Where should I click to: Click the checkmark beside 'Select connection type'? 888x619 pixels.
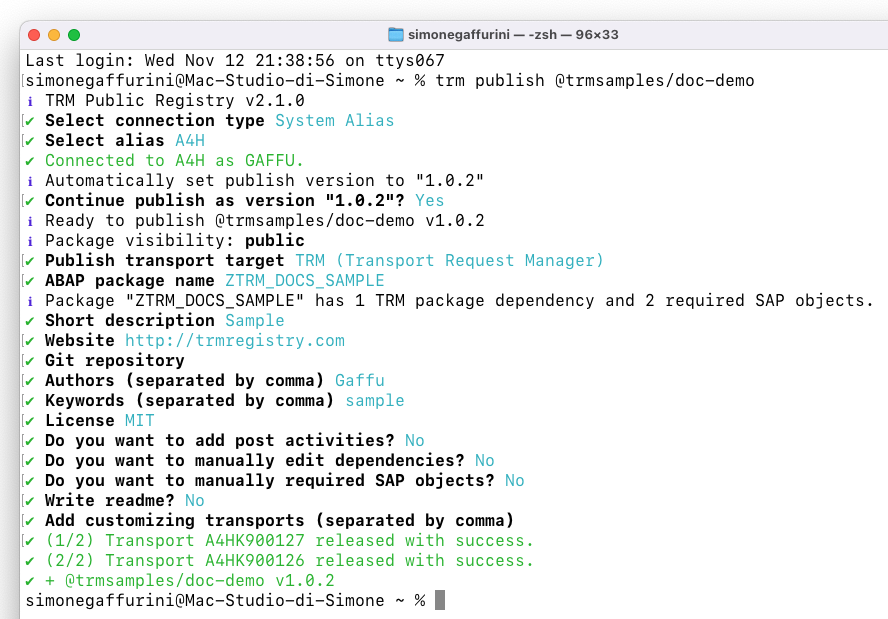(30, 121)
